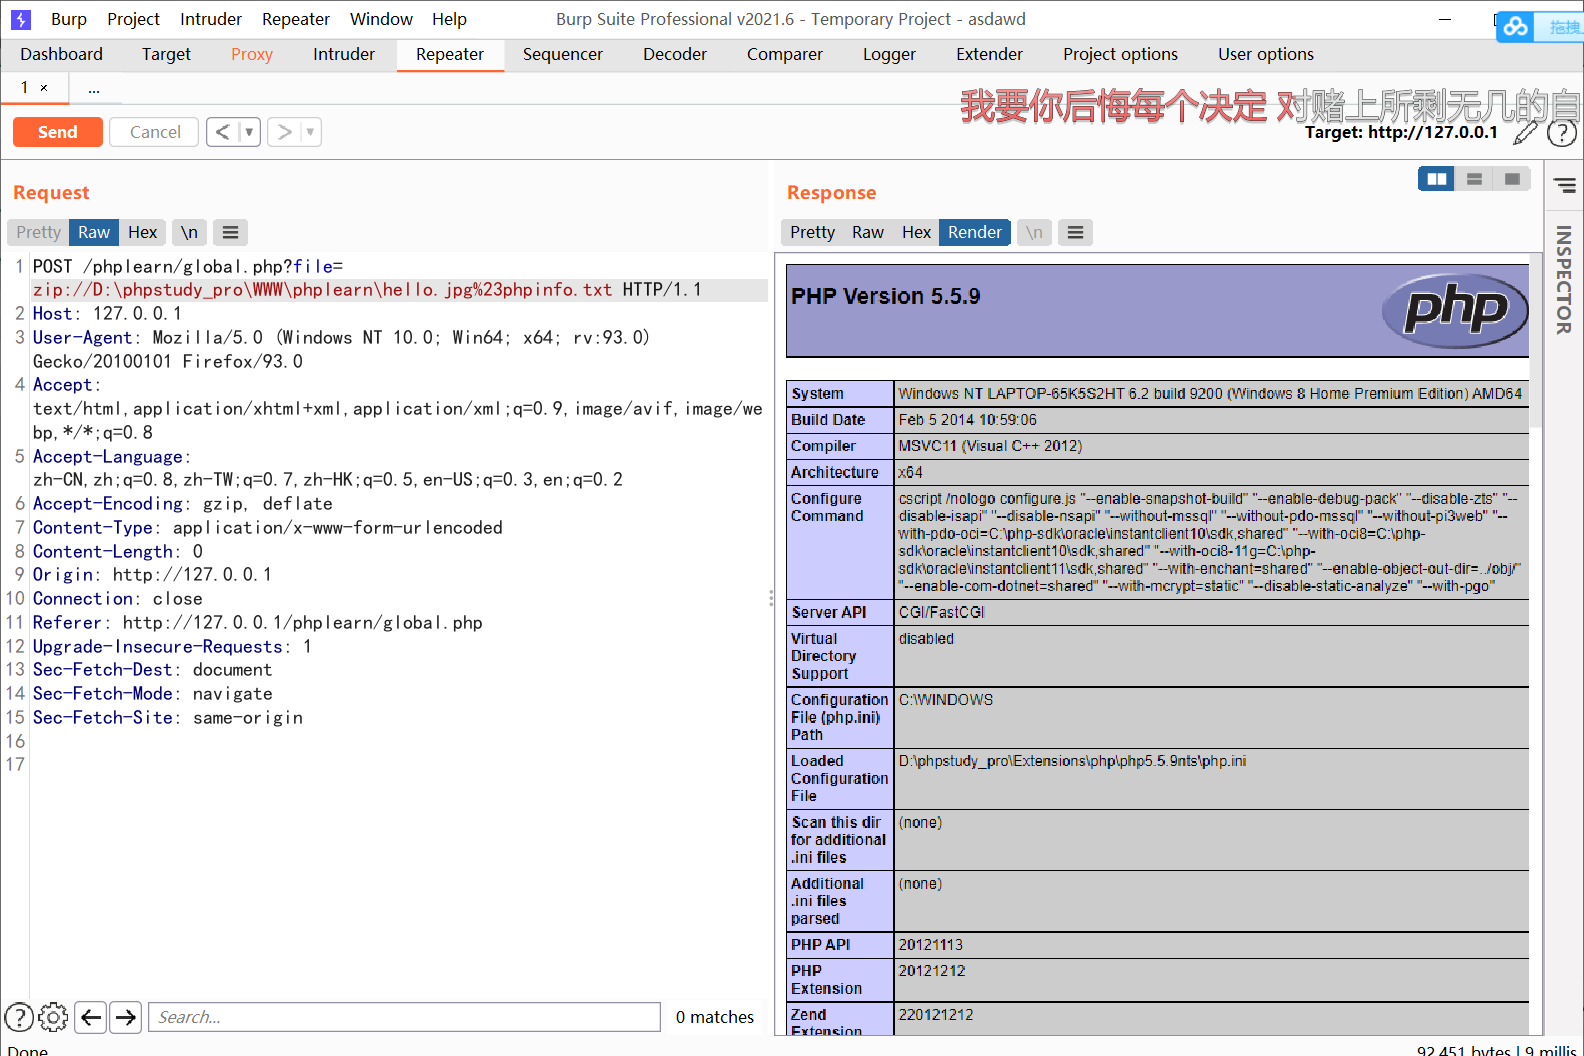This screenshot has height=1056, width=1584.
Task: Click the Server API CGI/FastCGI value
Action: click(942, 612)
